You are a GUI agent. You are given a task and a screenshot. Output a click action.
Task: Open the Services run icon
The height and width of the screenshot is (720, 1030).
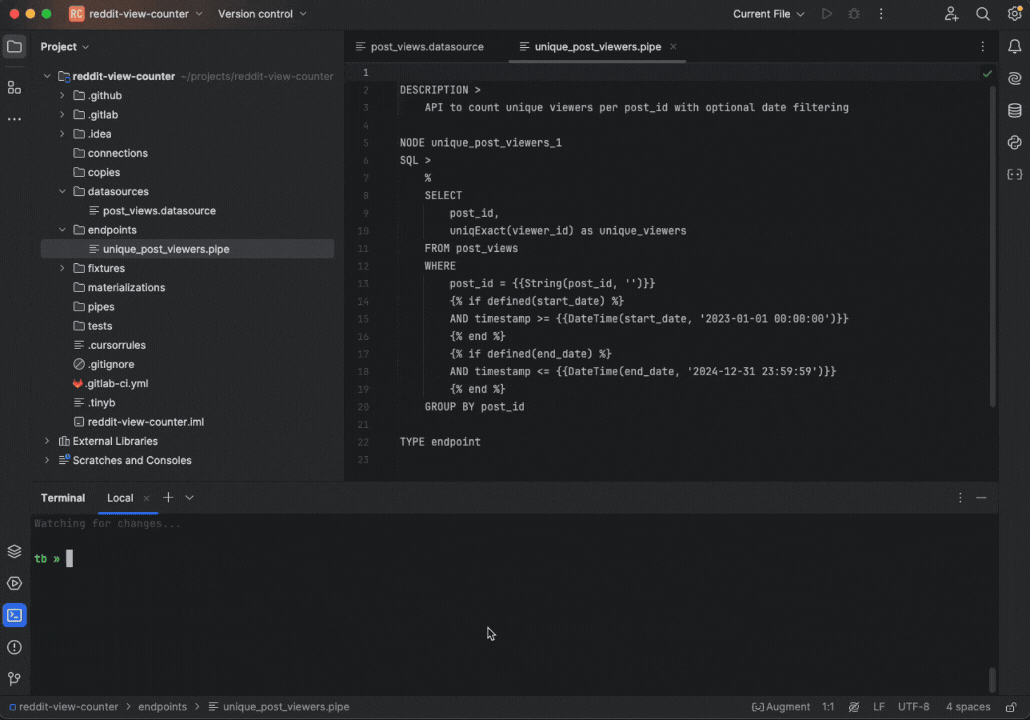(14, 583)
